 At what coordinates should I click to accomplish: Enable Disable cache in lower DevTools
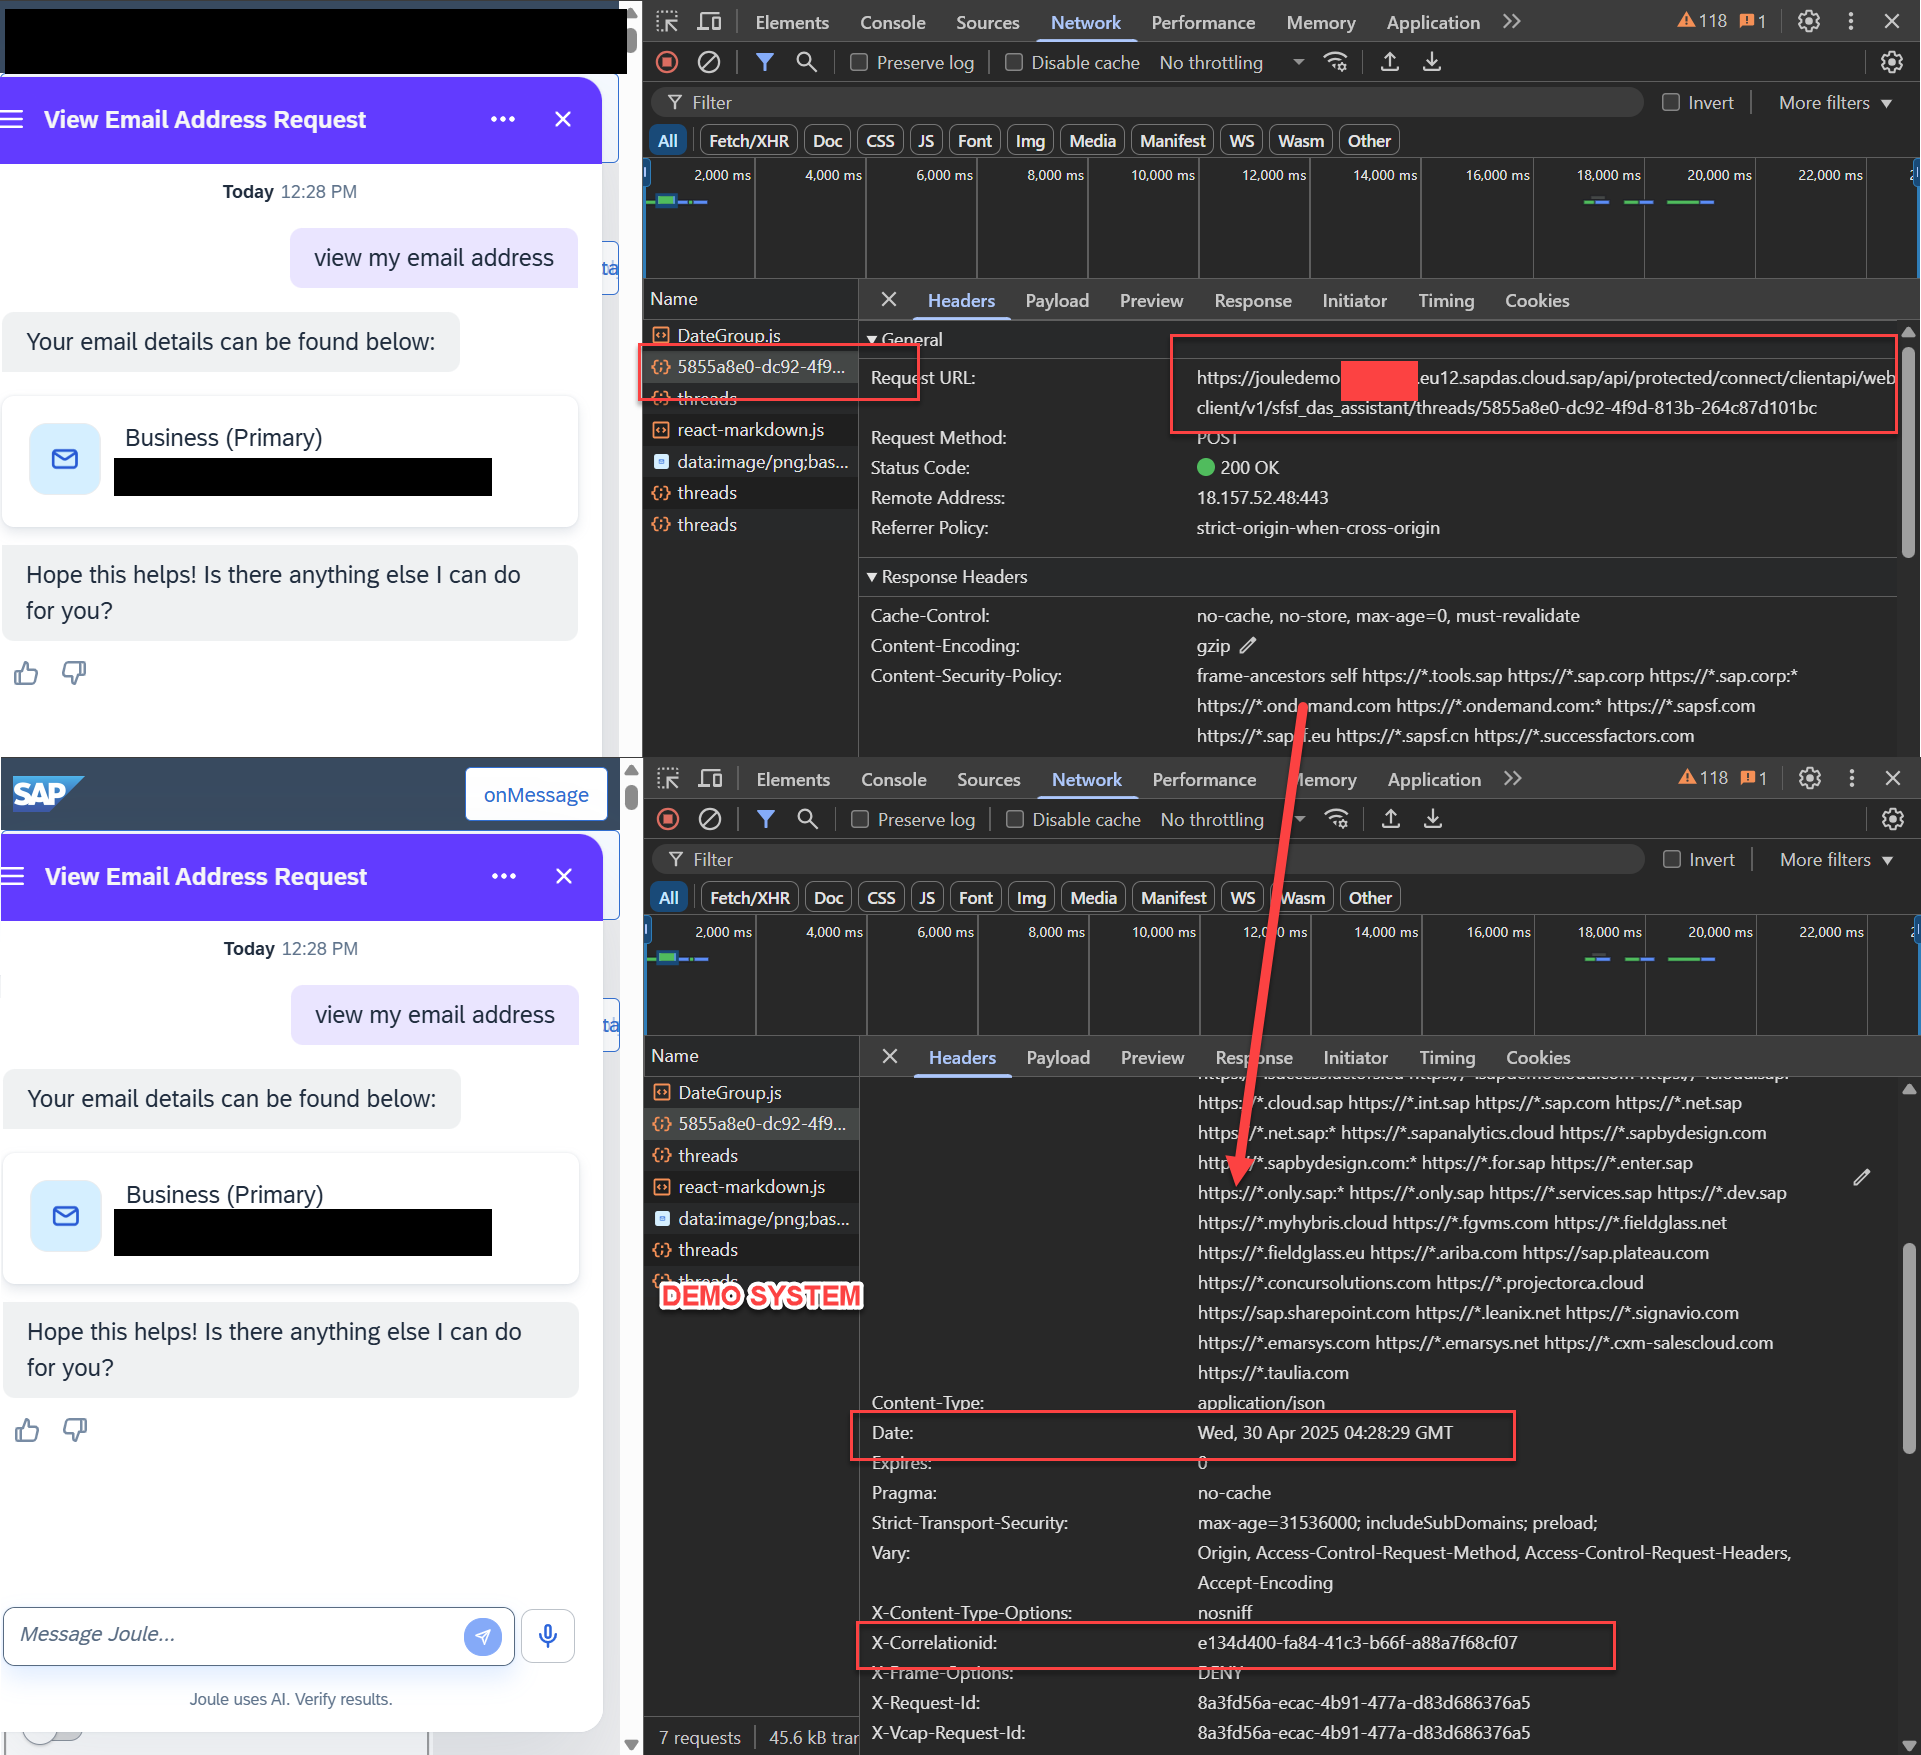[1015, 819]
